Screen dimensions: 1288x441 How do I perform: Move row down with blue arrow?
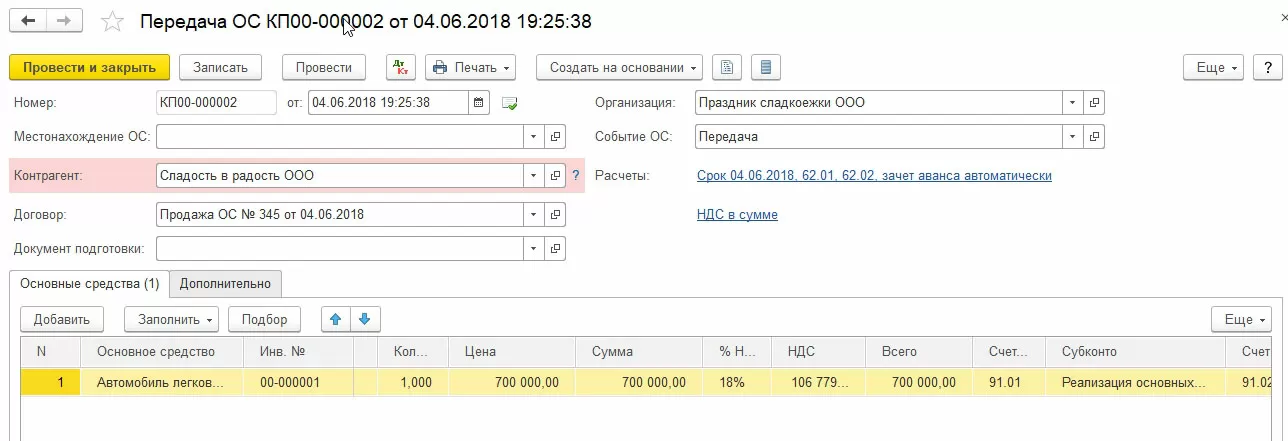click(x=364, y=319)
